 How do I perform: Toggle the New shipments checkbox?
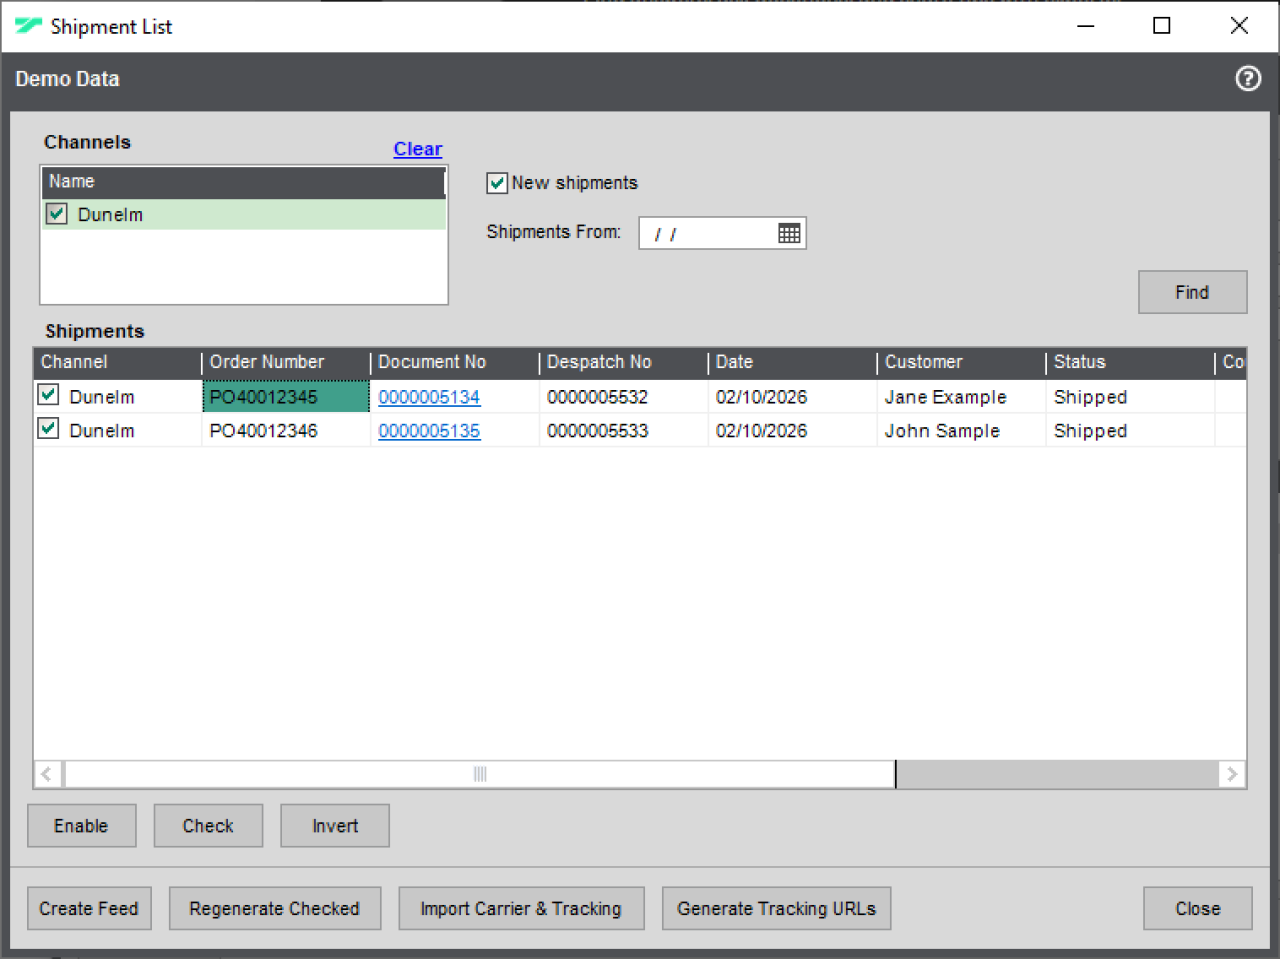point(497,183)
